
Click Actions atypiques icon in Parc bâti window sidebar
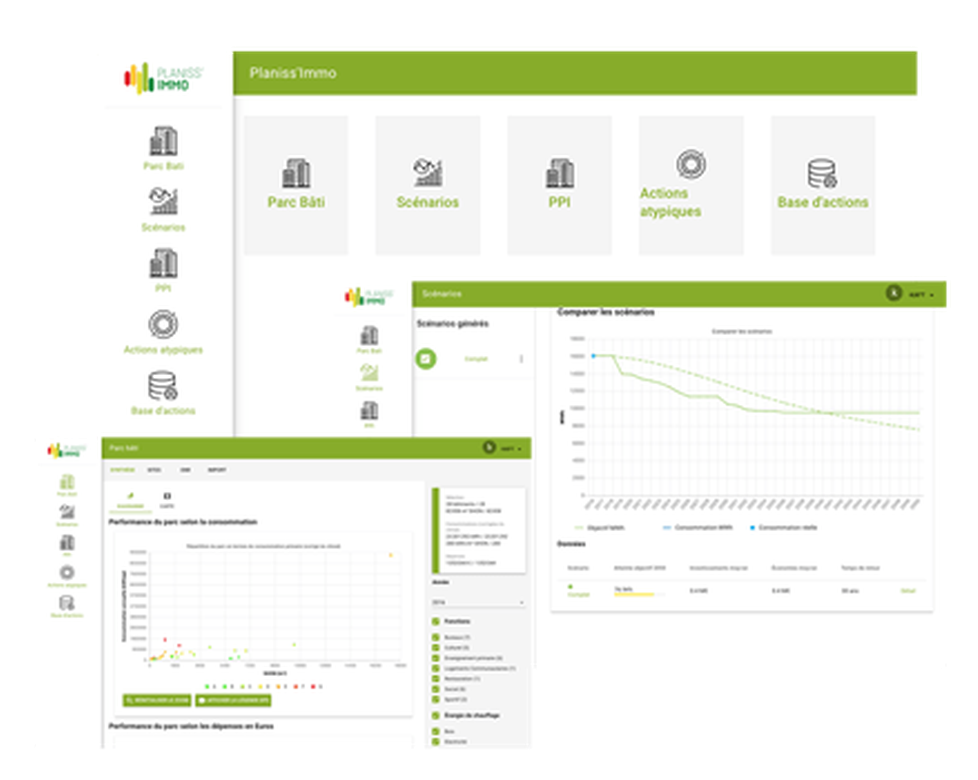pyautogui.click(x=67, y=572)
